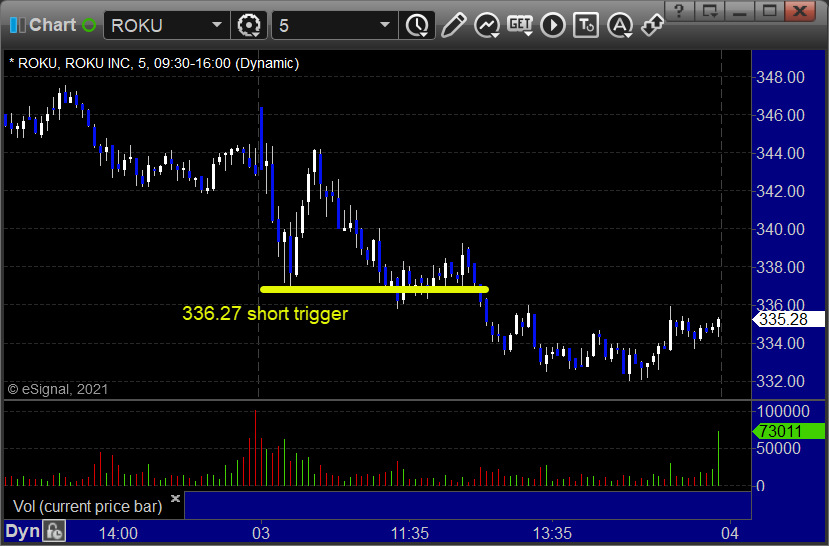This screenshot has height=546, width=829.
Task: Click the green symbol link circle
Action: (89, 25)
